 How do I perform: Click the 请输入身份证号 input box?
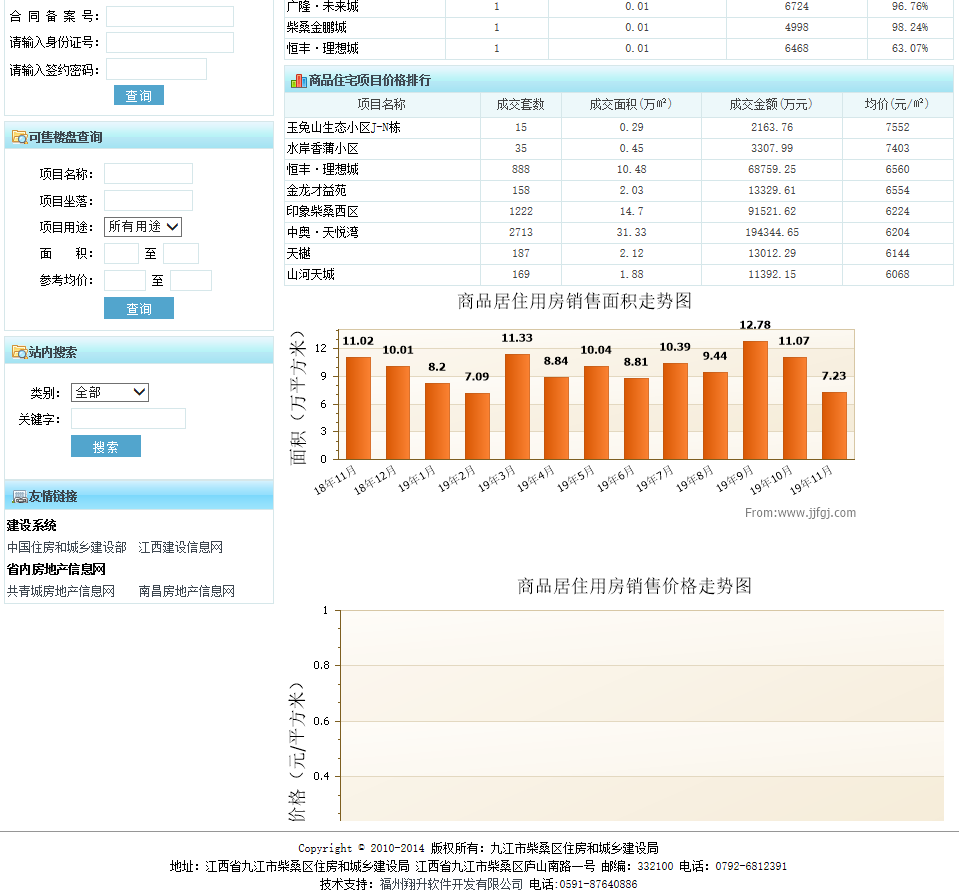(x=169, y=42)
